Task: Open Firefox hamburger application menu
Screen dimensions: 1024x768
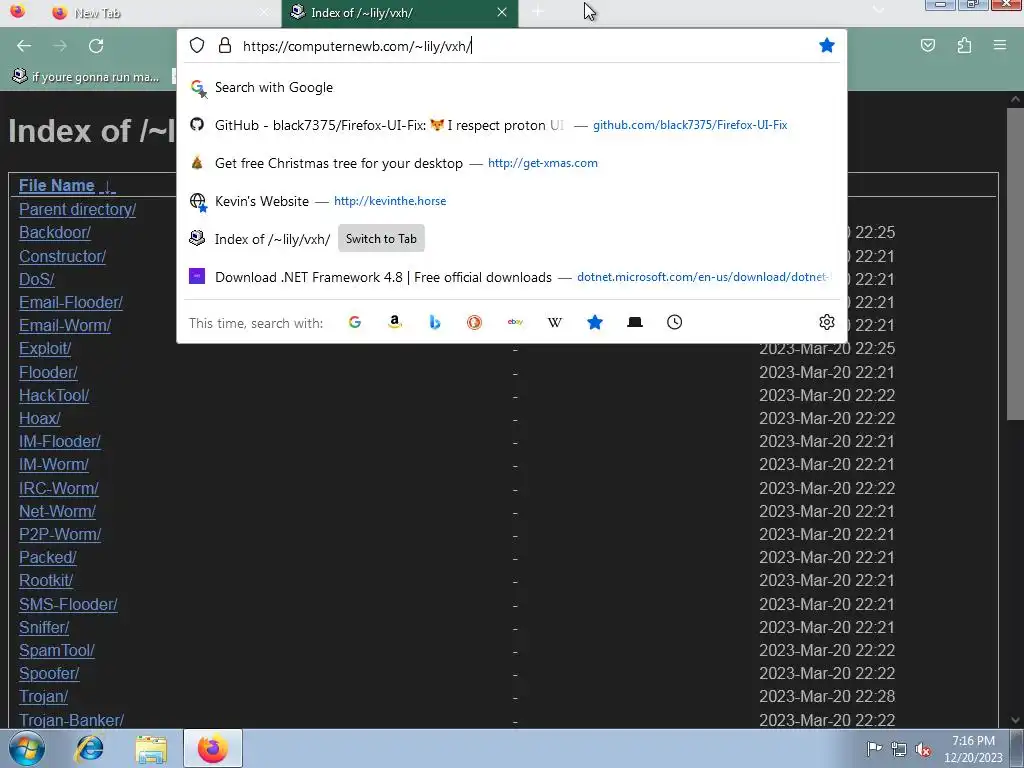Action: (999, 45)
